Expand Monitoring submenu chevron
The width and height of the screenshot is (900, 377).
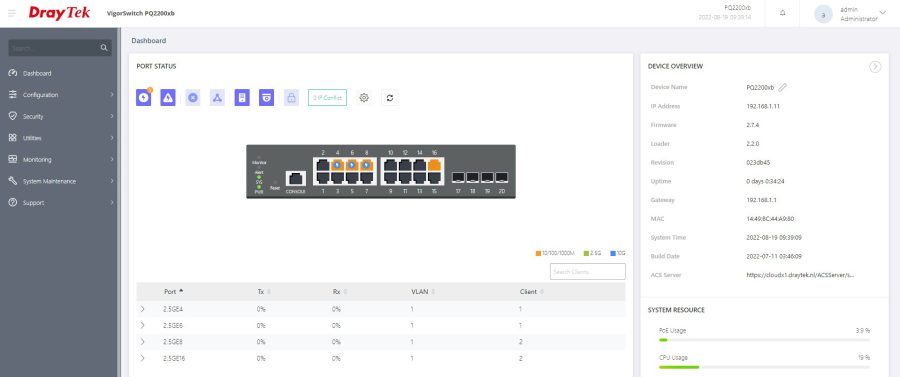tap(112, 159)
